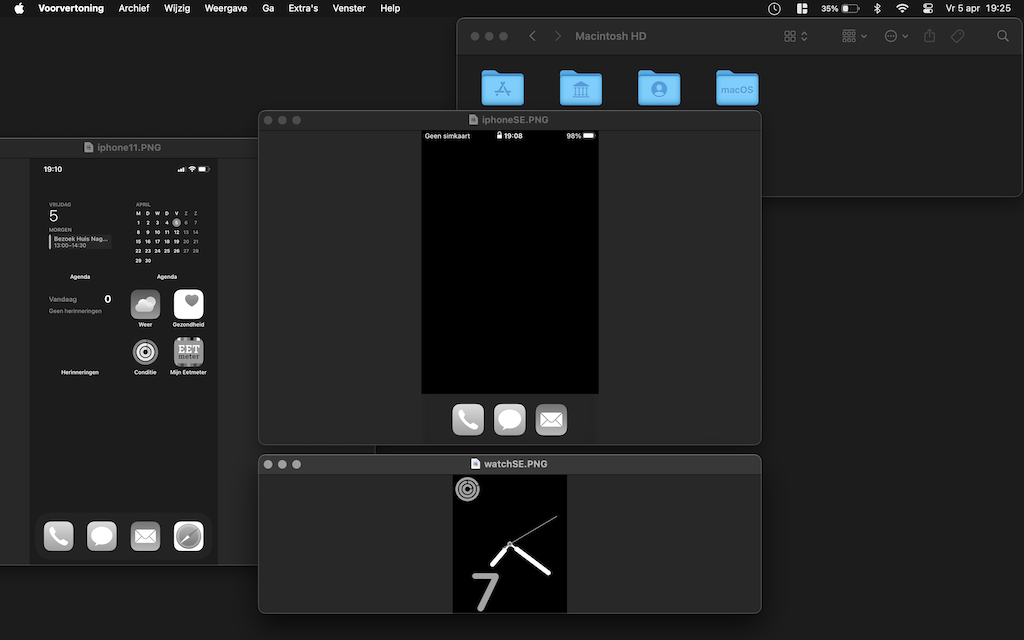
Task: Open the Archief menu
Action: point(134,8)
